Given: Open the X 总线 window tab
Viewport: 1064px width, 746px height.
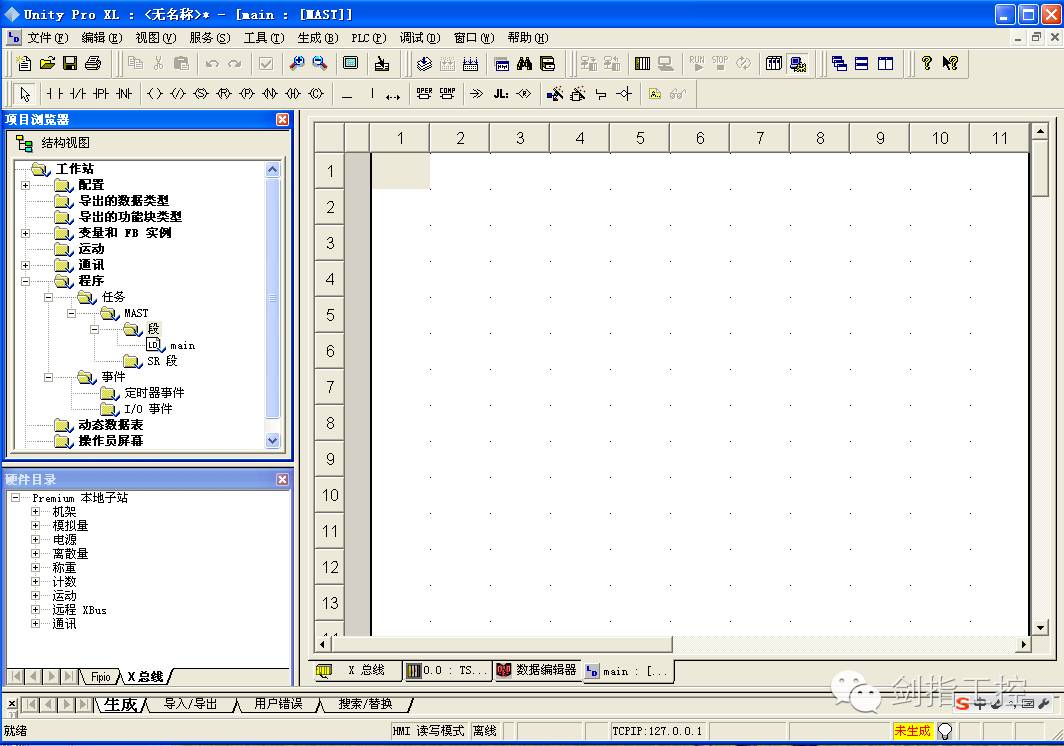Looking at the screenshot, I should 357,671.
